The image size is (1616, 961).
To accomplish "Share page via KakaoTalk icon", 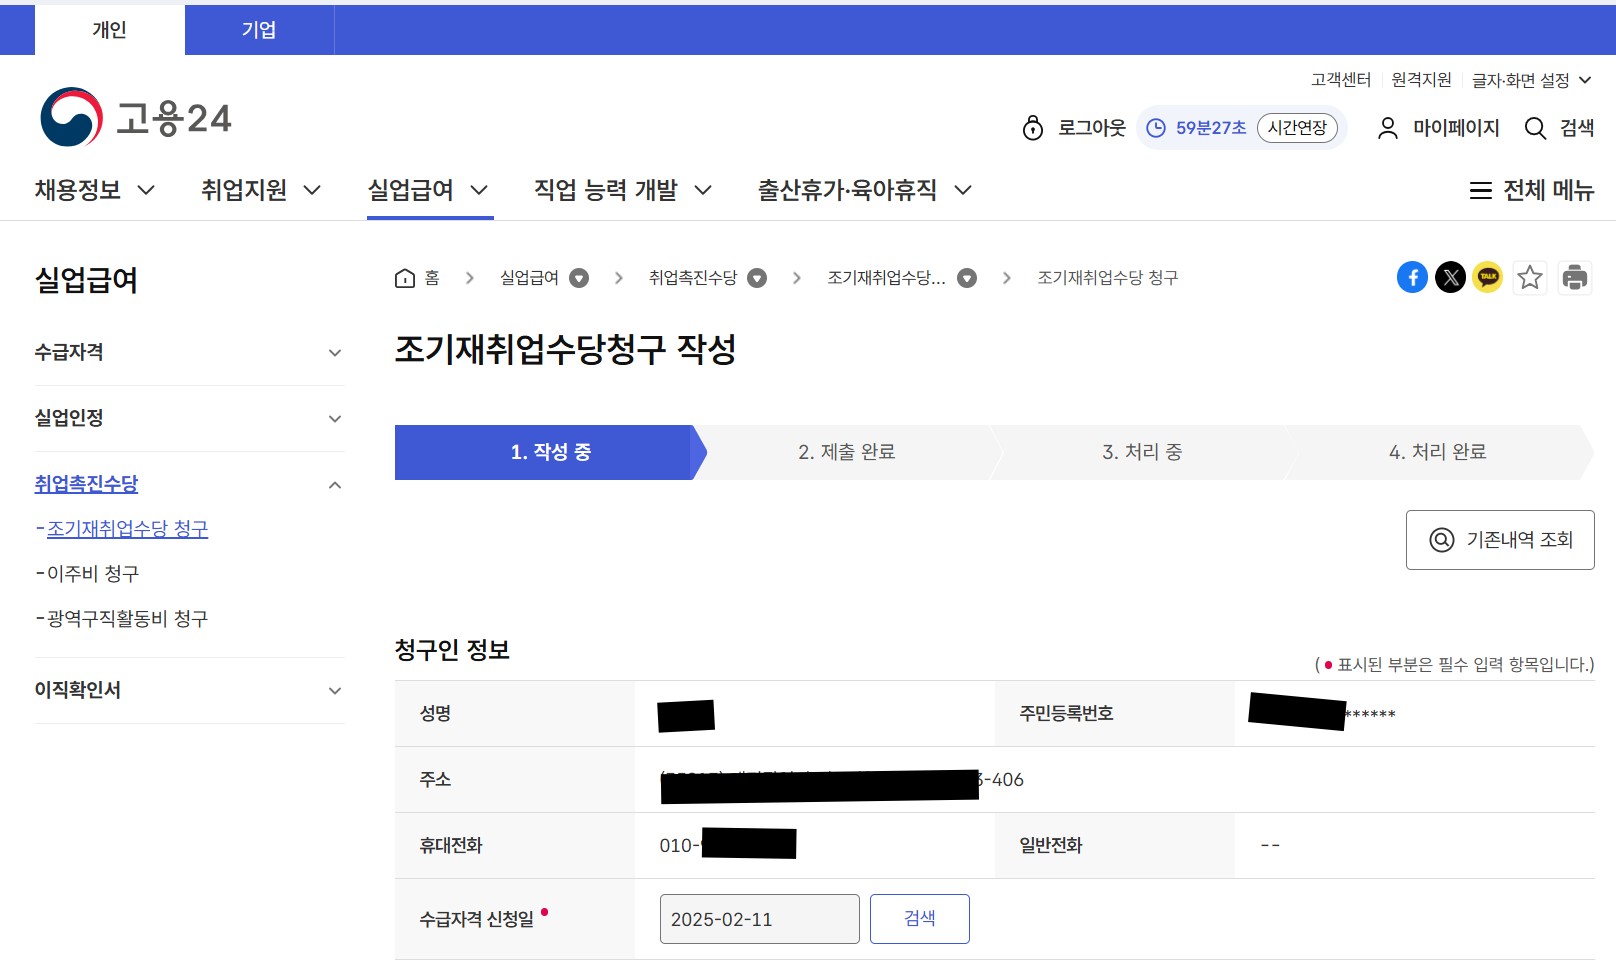I will click(x=1488, y=277).
